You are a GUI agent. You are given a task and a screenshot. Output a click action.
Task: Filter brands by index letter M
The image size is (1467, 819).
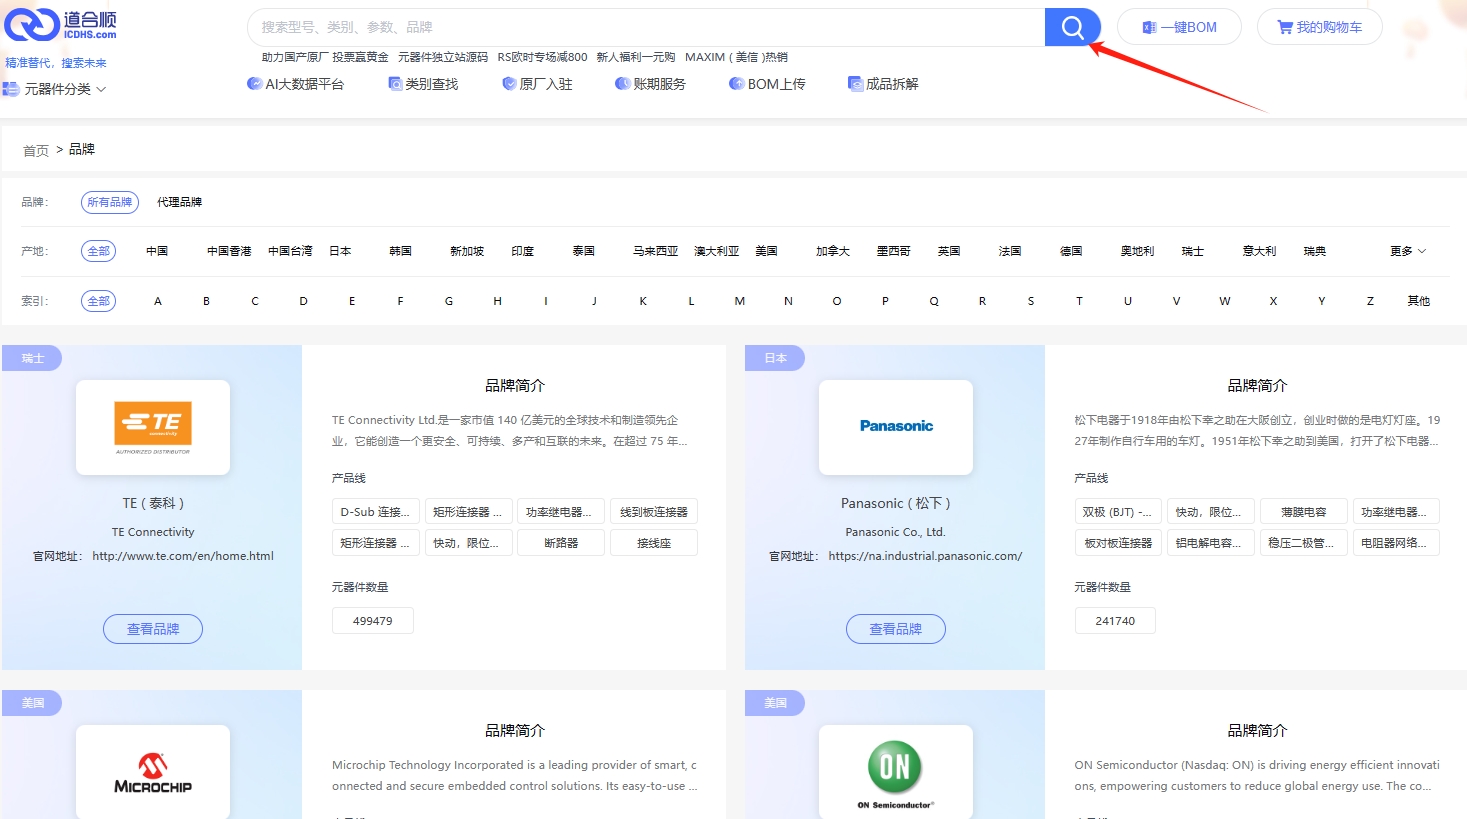[x=740, y=301]
